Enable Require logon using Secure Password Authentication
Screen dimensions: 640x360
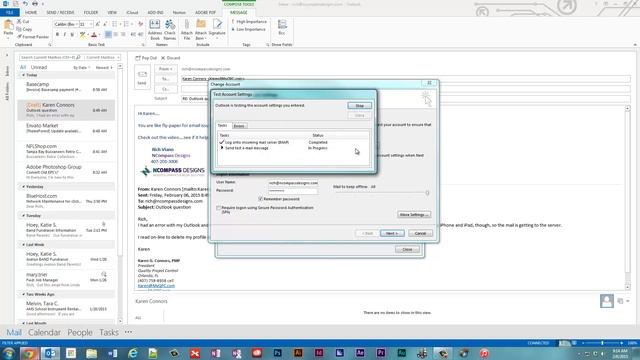(x=218, y=208)
